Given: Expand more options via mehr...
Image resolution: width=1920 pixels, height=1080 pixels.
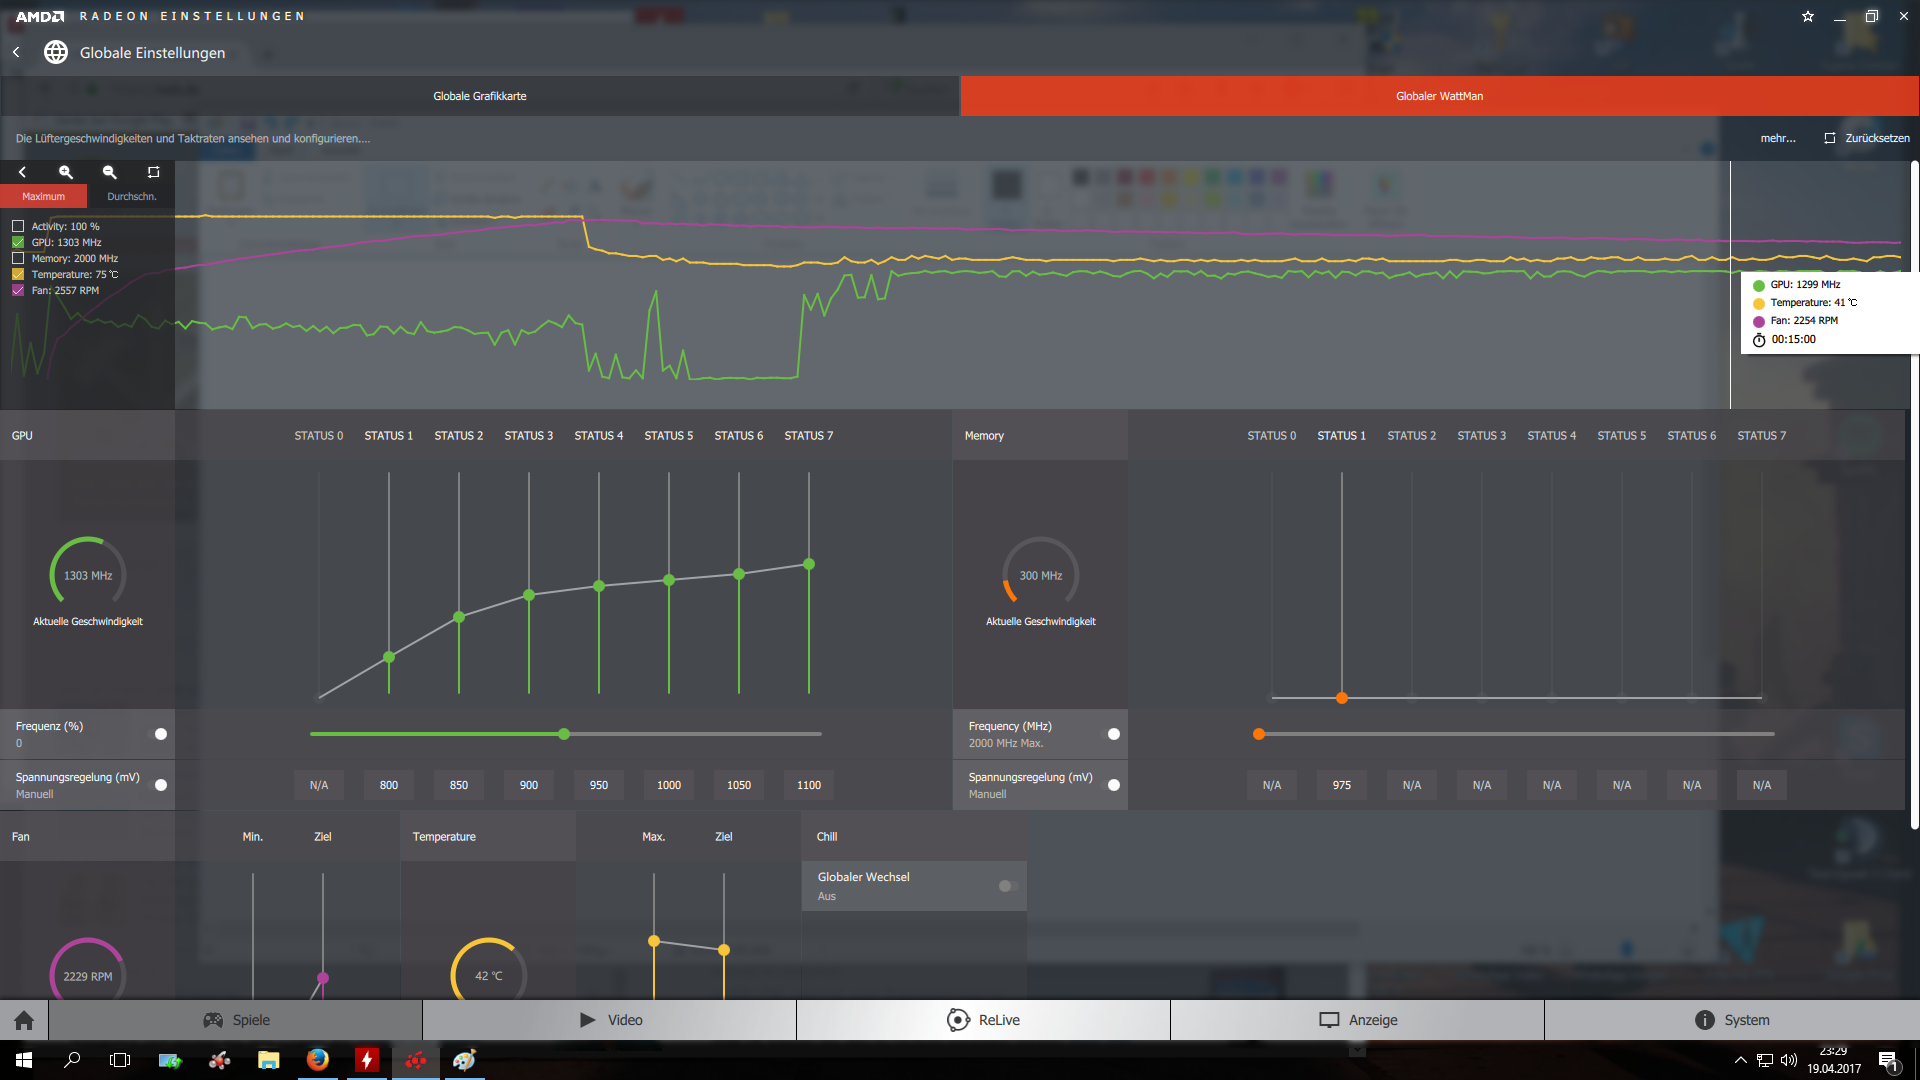Looking at the screenshot, I should pos(1777,138).
